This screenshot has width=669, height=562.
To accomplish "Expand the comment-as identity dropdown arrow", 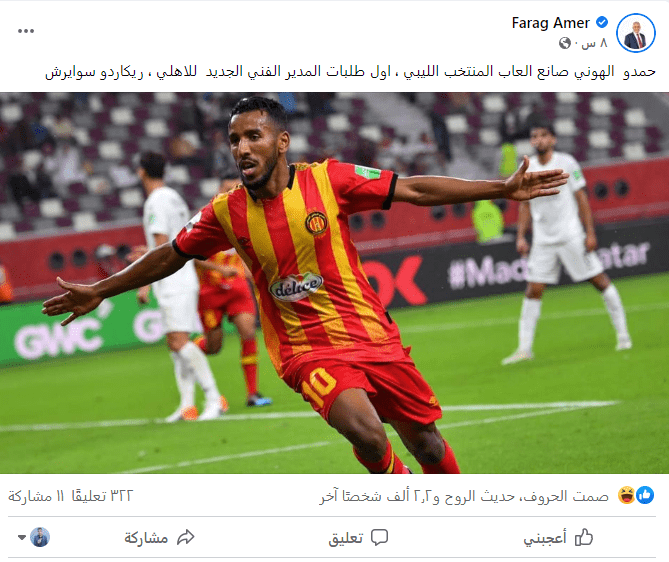I will tap(22, 538).
